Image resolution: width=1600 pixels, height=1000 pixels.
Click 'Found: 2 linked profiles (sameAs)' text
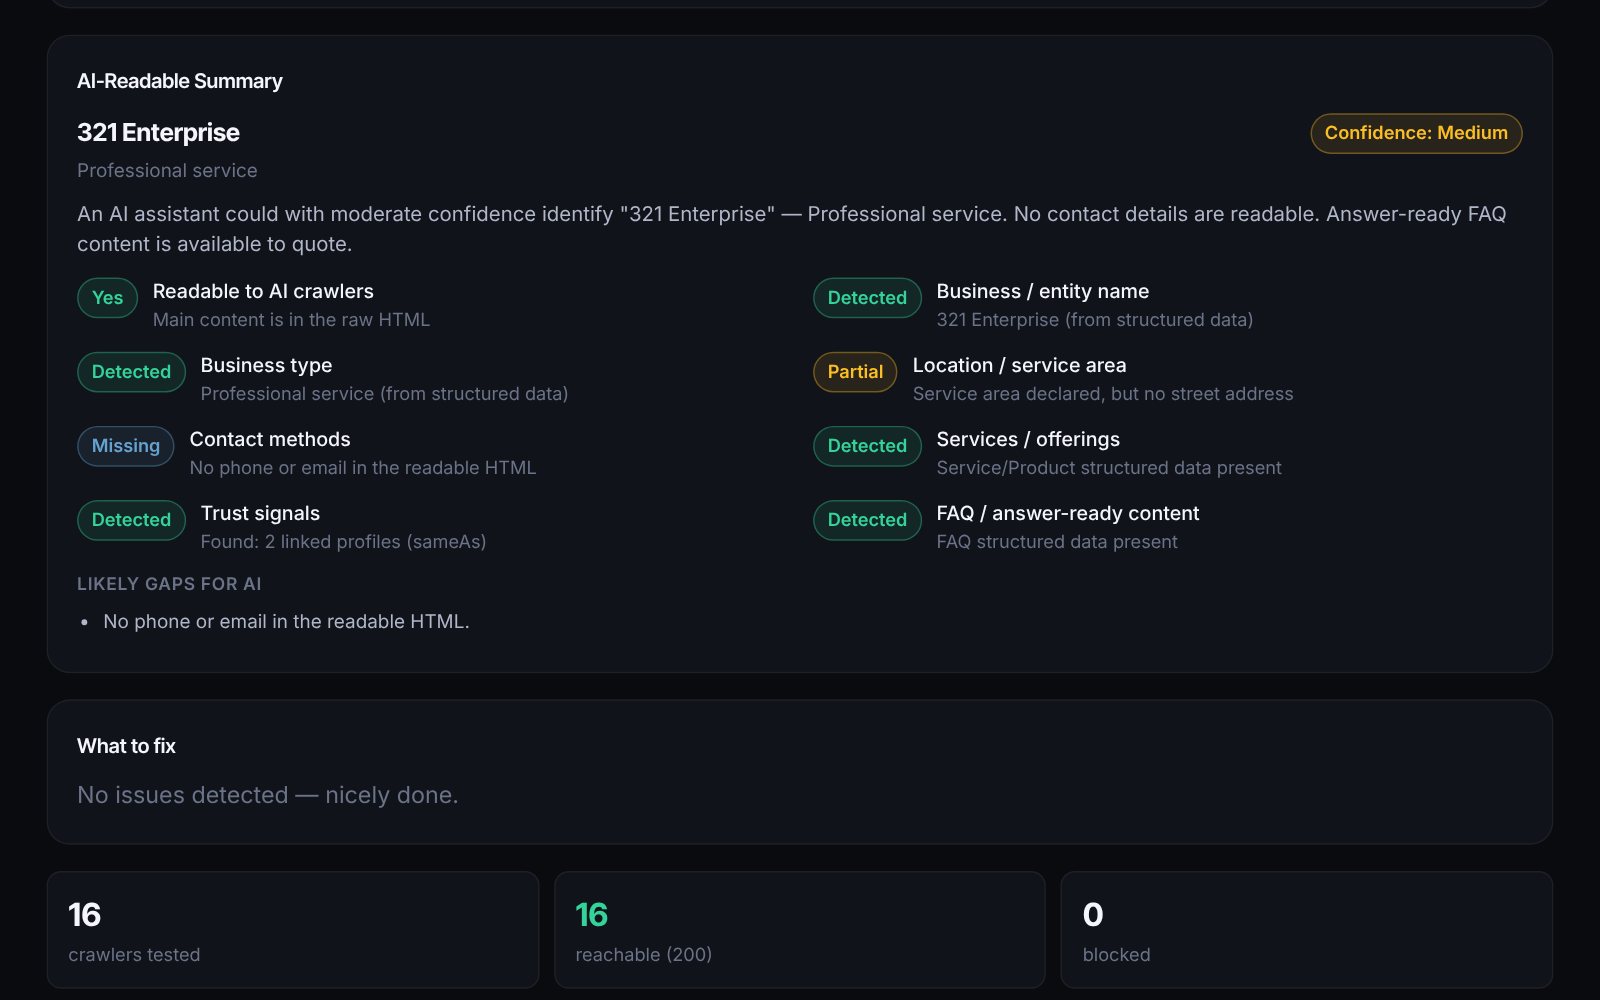[343, 541]
